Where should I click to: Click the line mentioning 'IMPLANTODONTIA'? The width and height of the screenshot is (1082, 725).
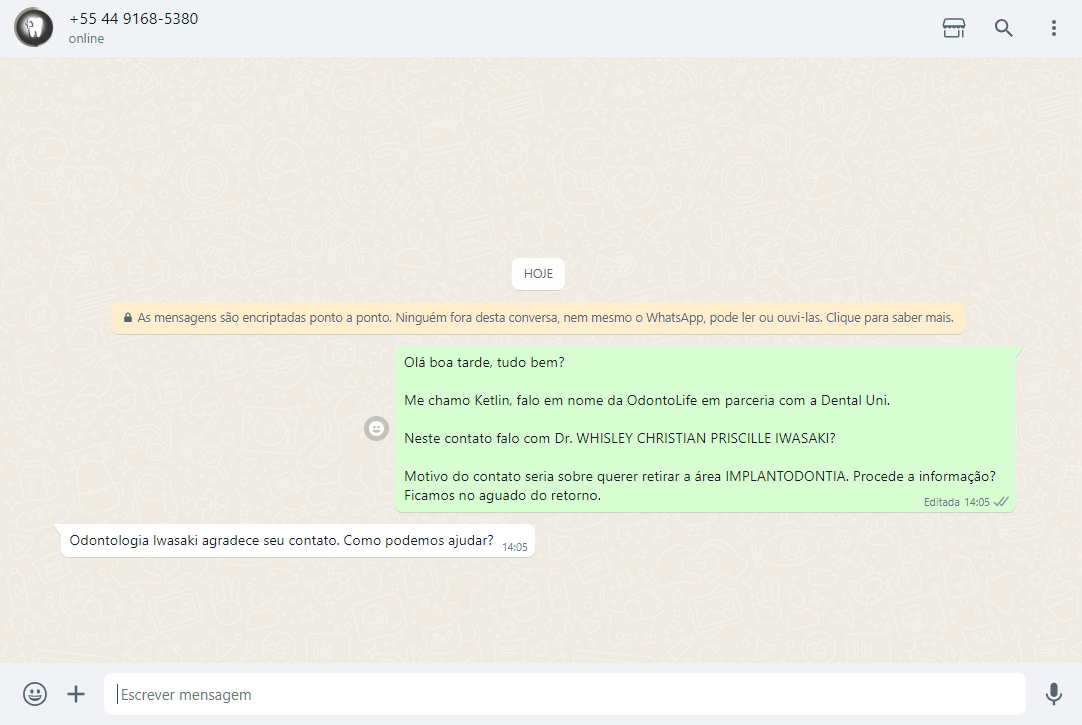(700, 477)
